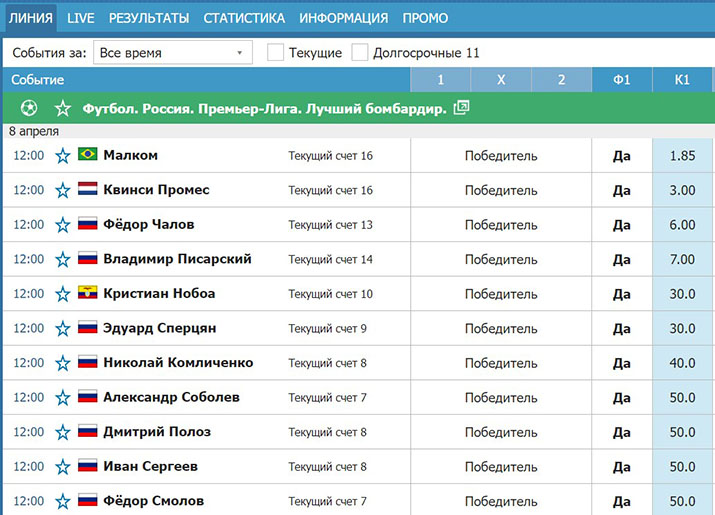This screenshot has width=715, height=515.
Task: Star the Владимир Писарский row
Action: [x=62, y=260]
